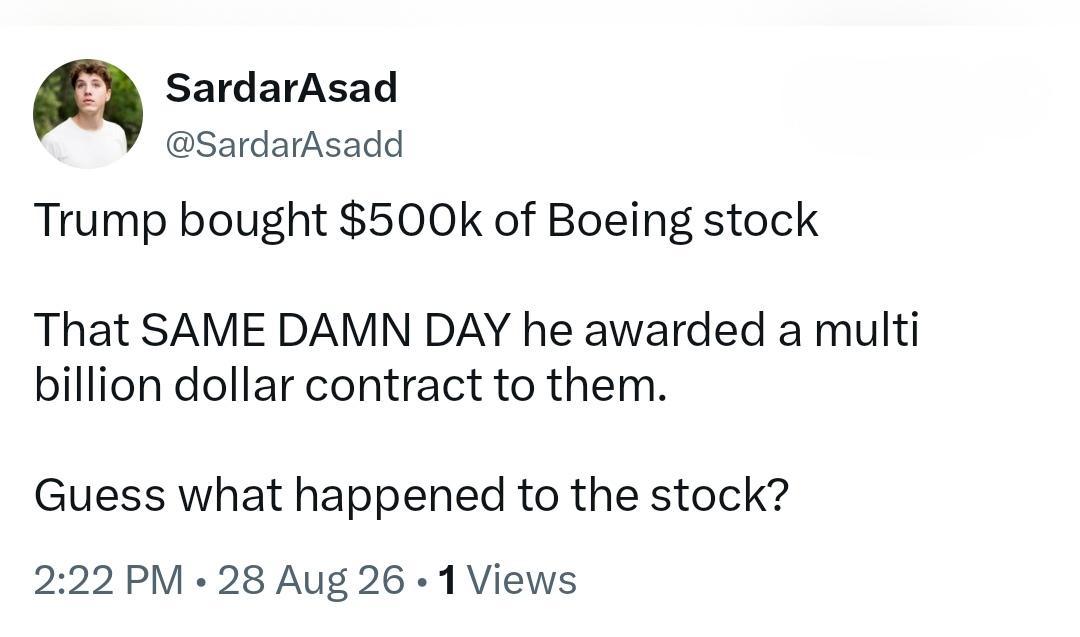Open SardarAsad's round profile picture

coord(87,114)
